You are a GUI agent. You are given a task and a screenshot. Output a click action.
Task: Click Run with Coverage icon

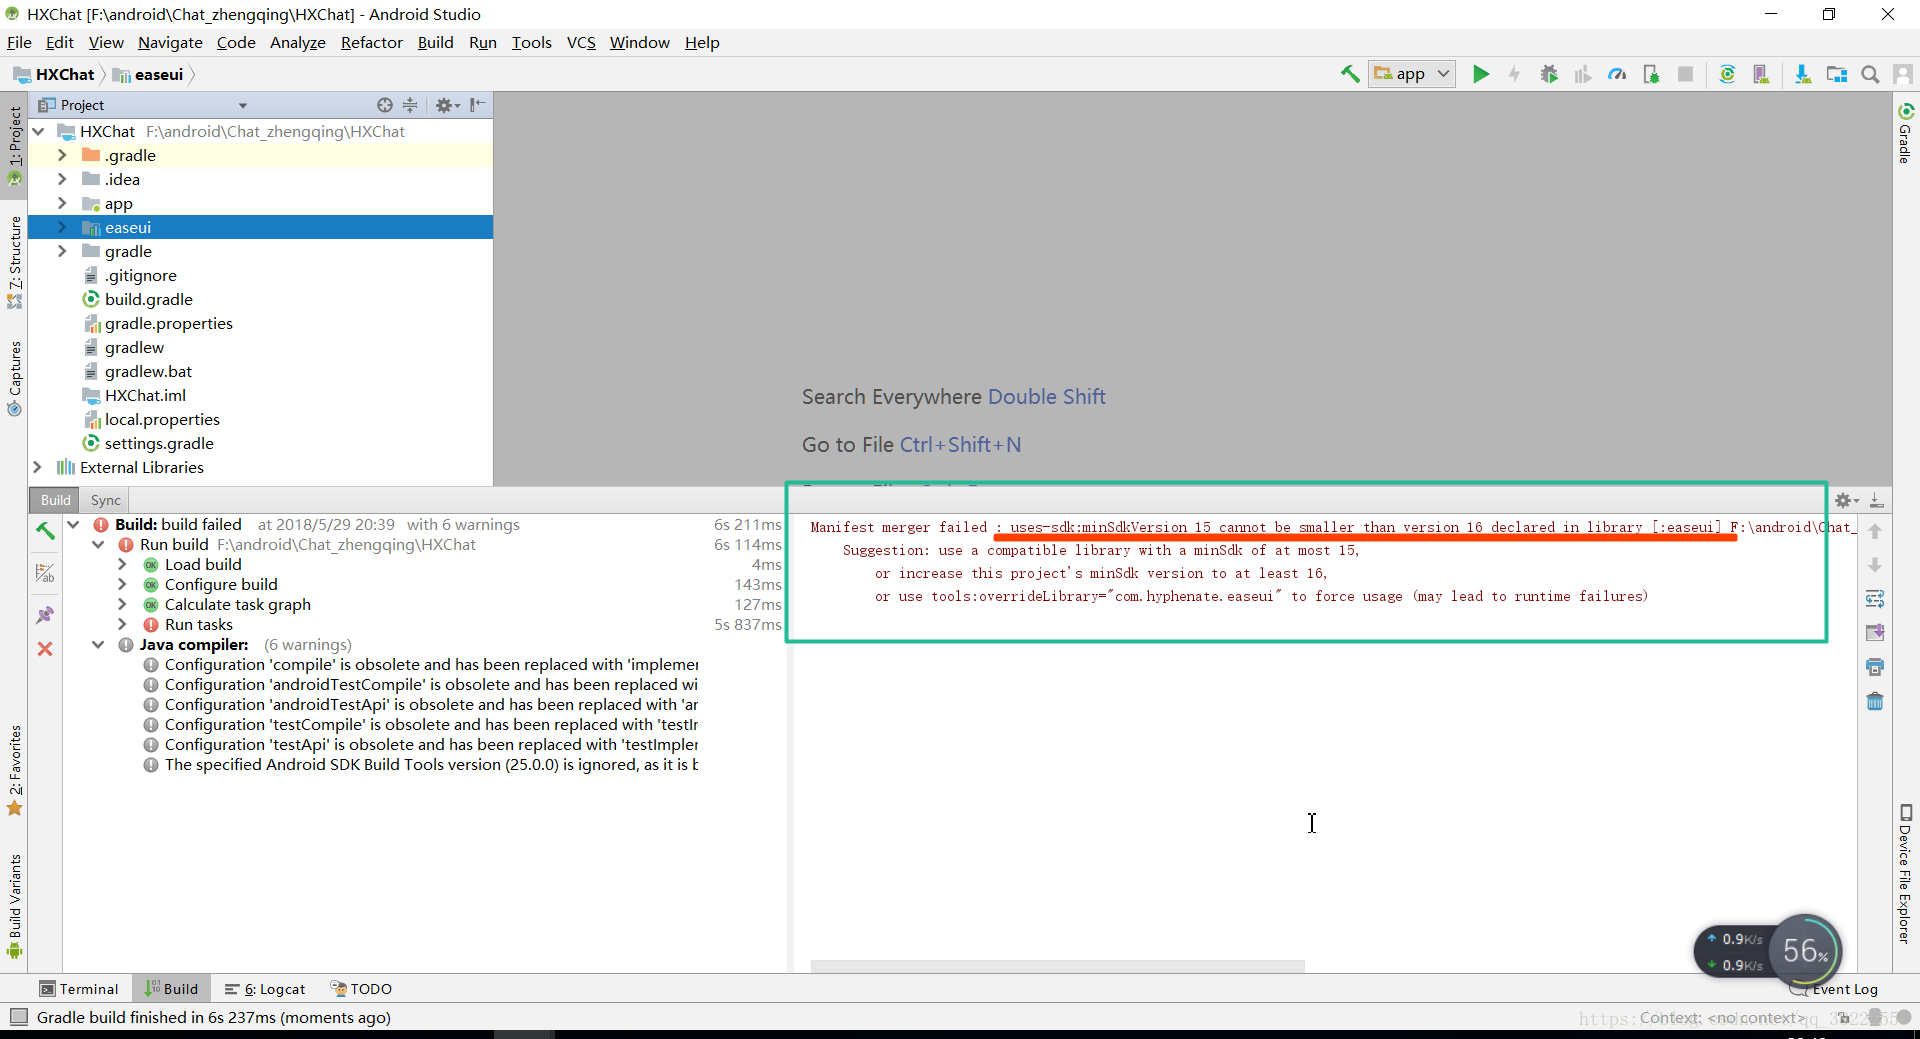point(1583,74)
